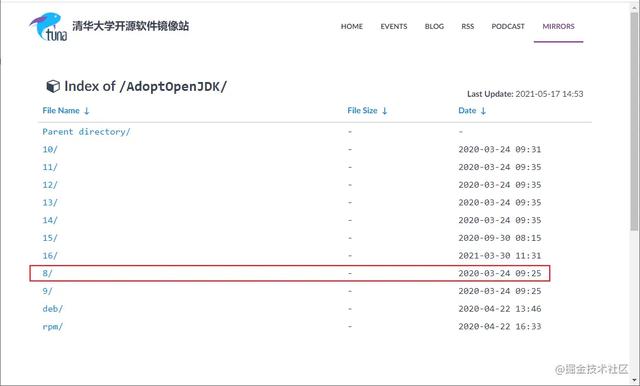Open the 10/ directory link

click(x=50, y=149)
